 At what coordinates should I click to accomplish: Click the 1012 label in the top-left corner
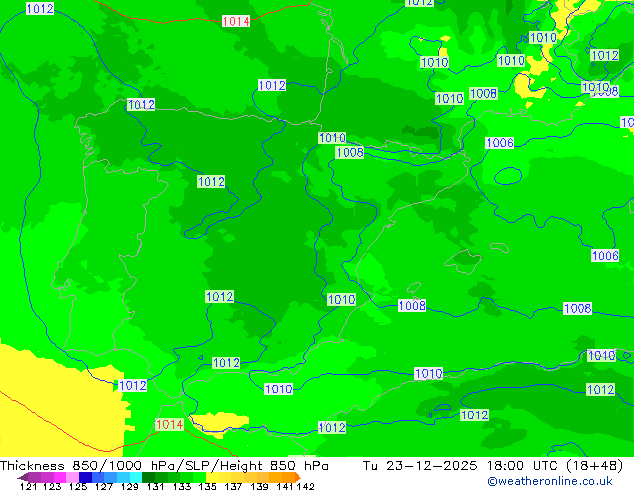tap(40, 8)
